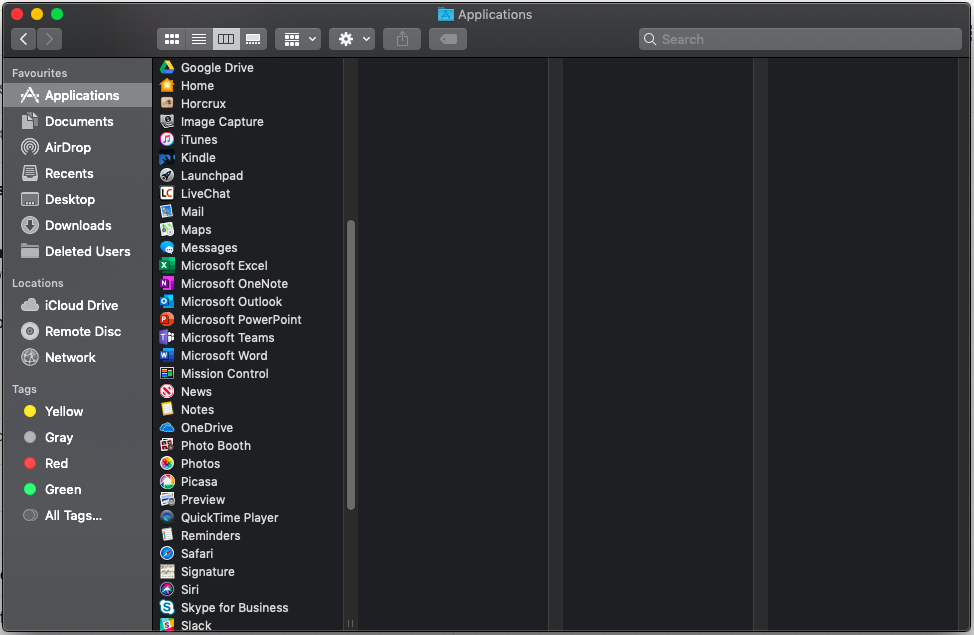Click the Safari app icon

(x=167, y=554)
